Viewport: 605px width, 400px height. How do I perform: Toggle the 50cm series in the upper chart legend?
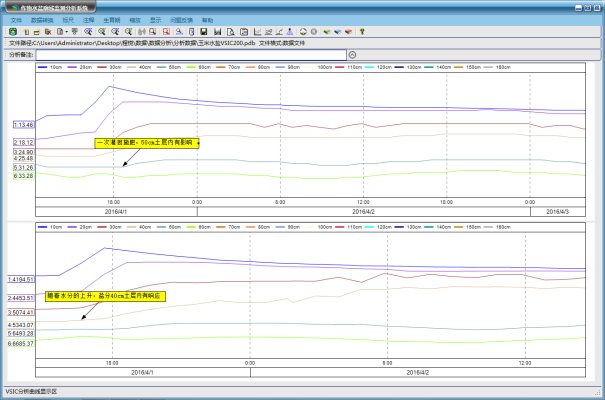169,67
